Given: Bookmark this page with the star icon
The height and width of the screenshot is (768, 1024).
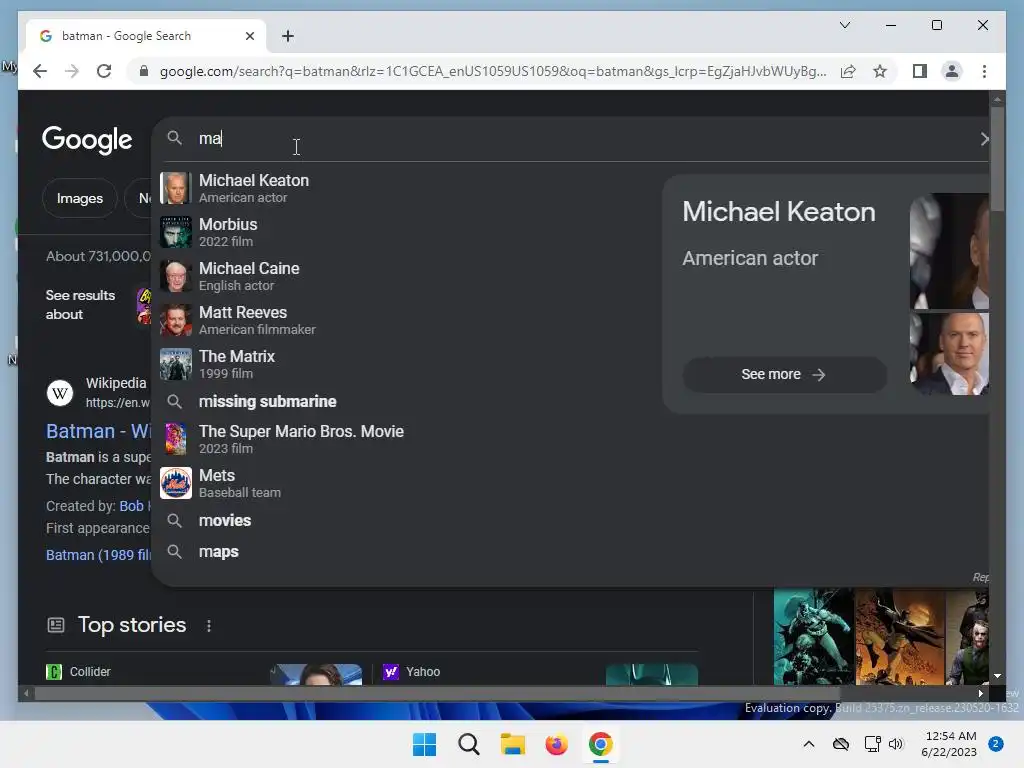Looking at the screenshot, I should pyautogui.click(x=880, y=71).
